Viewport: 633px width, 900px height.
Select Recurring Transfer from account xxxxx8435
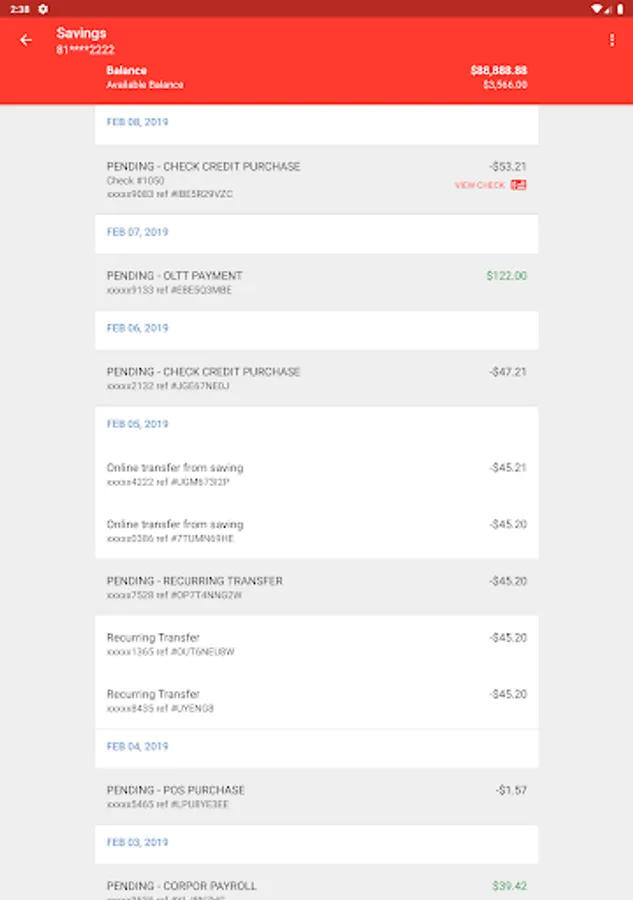tap(316, 700)
